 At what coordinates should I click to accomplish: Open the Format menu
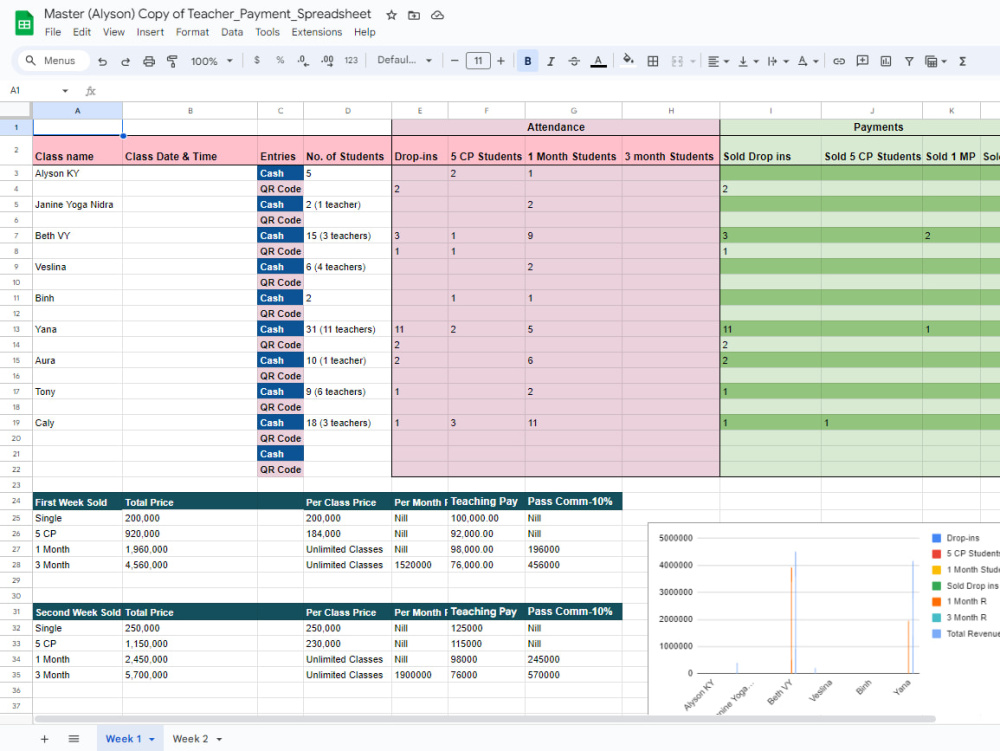pyautogui.click(x=192, y=32)
